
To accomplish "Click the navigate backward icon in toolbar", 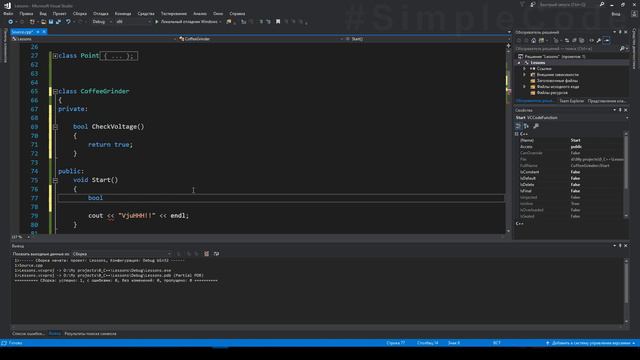I will click(x=11, y=22).
